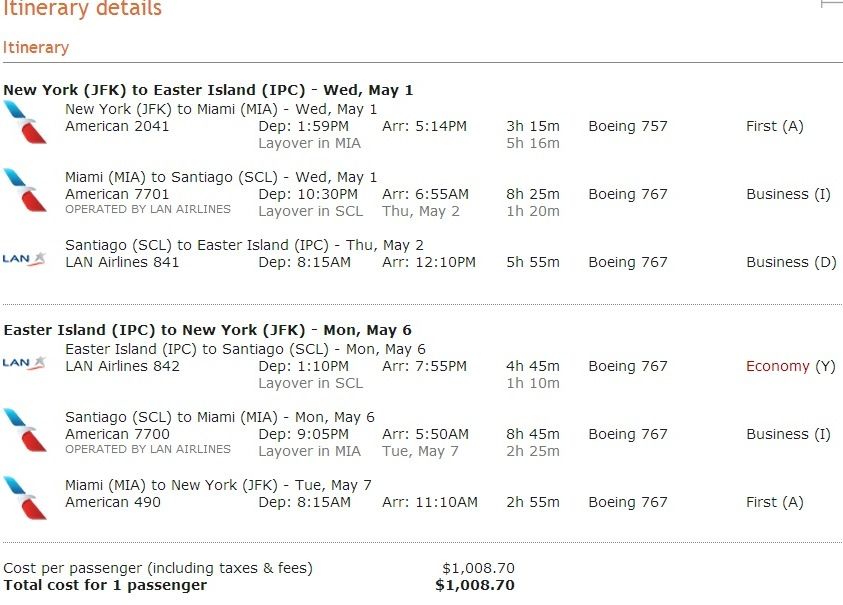Click the total cost amount $1,008.70 in bold

click(475, 585)
